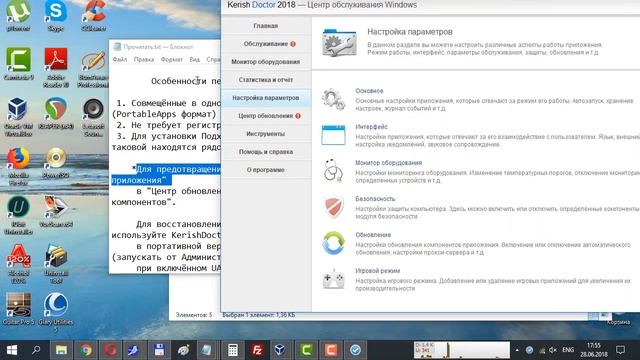Click Монитор оборудования title in settings list
Viewport: 640px width, 360px height.
point(388,162)
